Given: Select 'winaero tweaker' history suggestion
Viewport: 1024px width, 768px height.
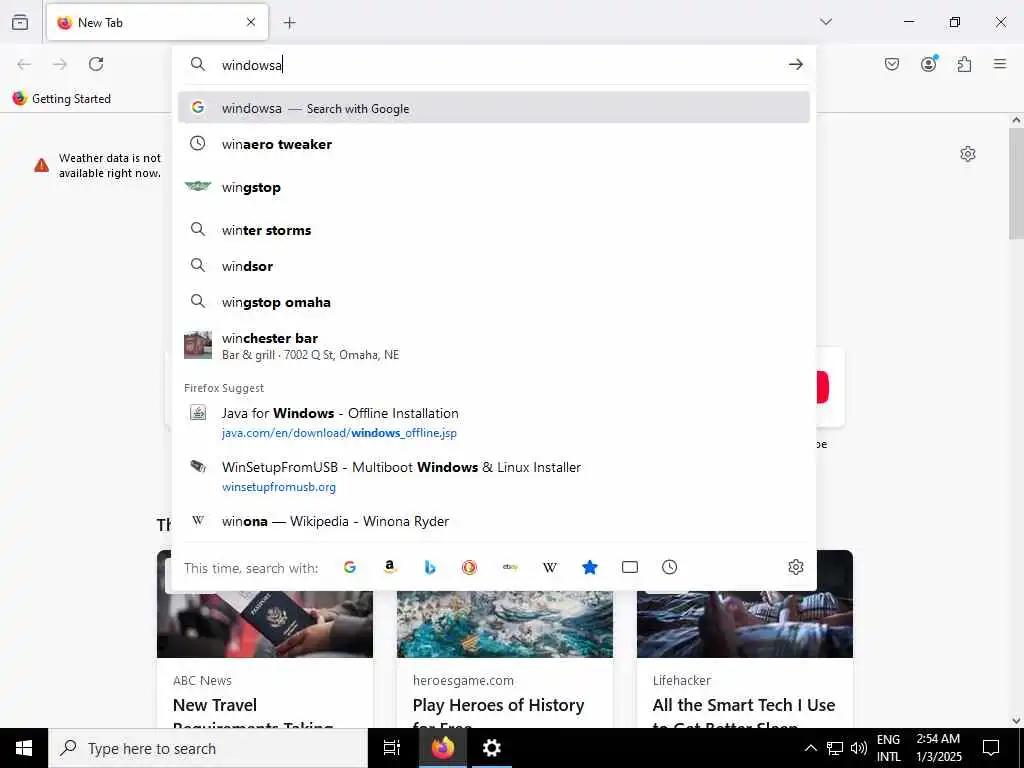Looking at the screenshot, I should (x=494, y=144).
